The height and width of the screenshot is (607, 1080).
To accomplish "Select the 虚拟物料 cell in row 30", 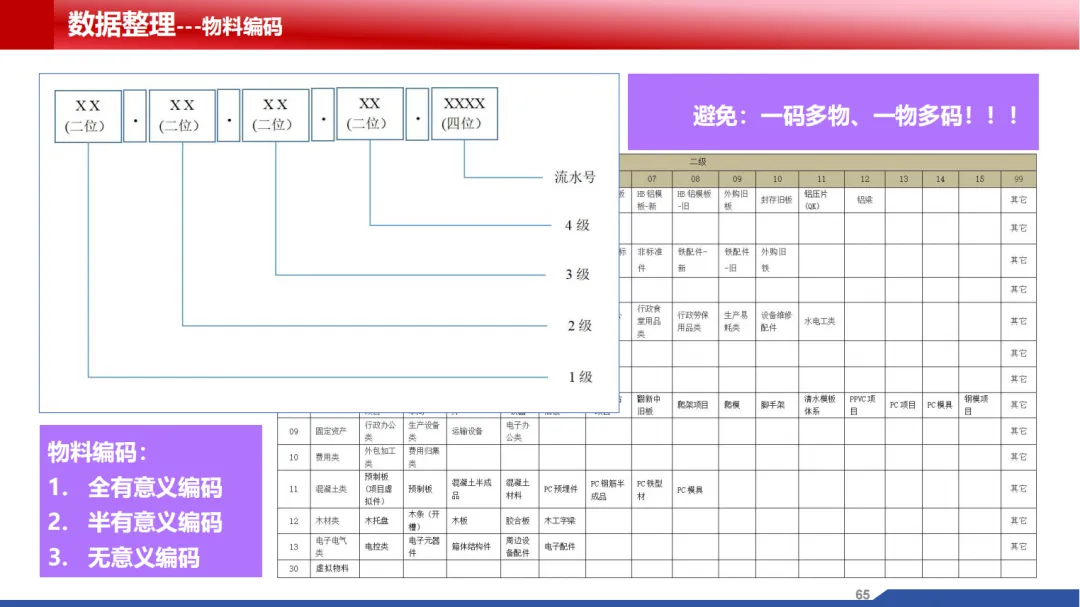I will tap(332, 568).
